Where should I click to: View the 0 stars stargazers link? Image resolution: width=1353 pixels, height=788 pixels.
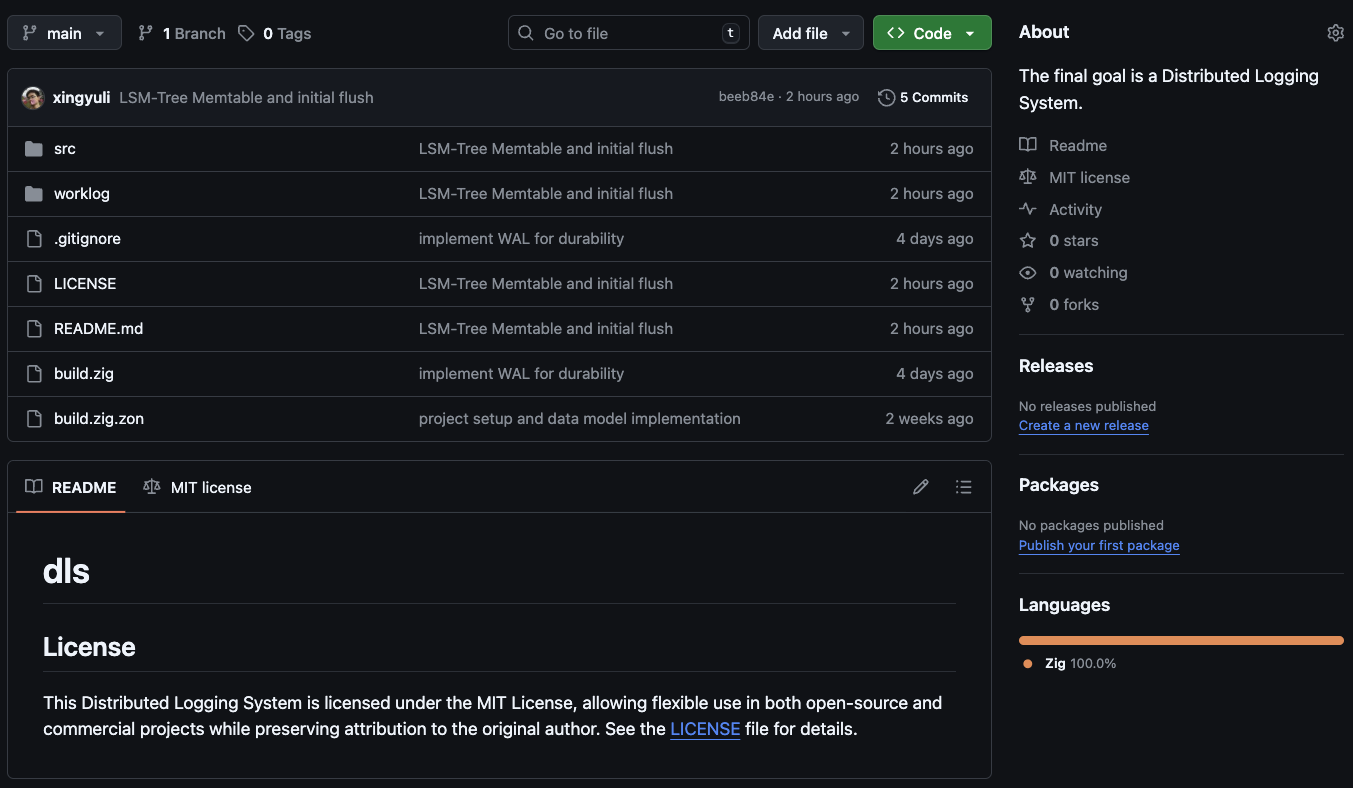1073,241
